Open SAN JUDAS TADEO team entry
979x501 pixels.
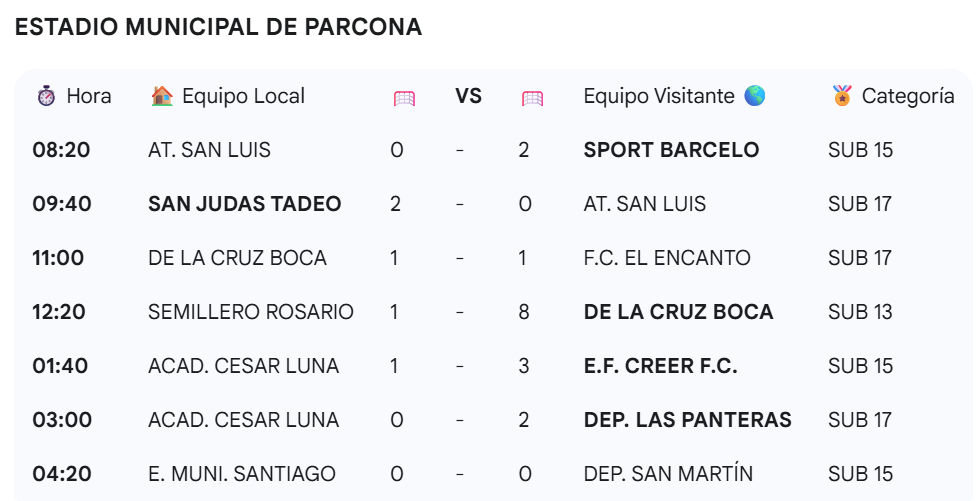click(x=245, y=204)
